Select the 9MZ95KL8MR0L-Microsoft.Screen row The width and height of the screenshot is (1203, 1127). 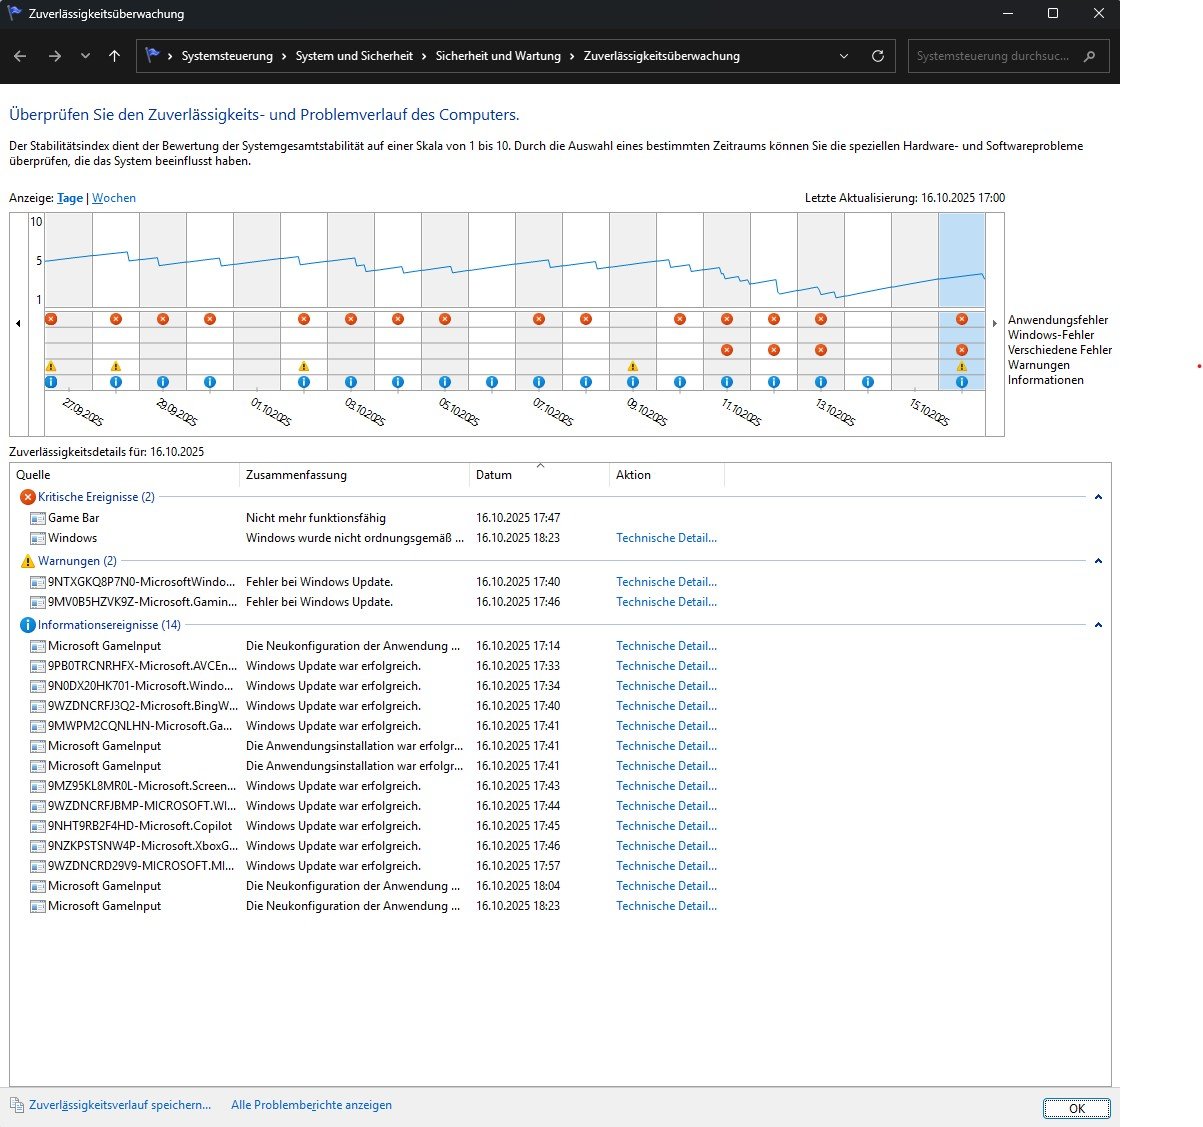pyautogui.click(x=560, y=786)
